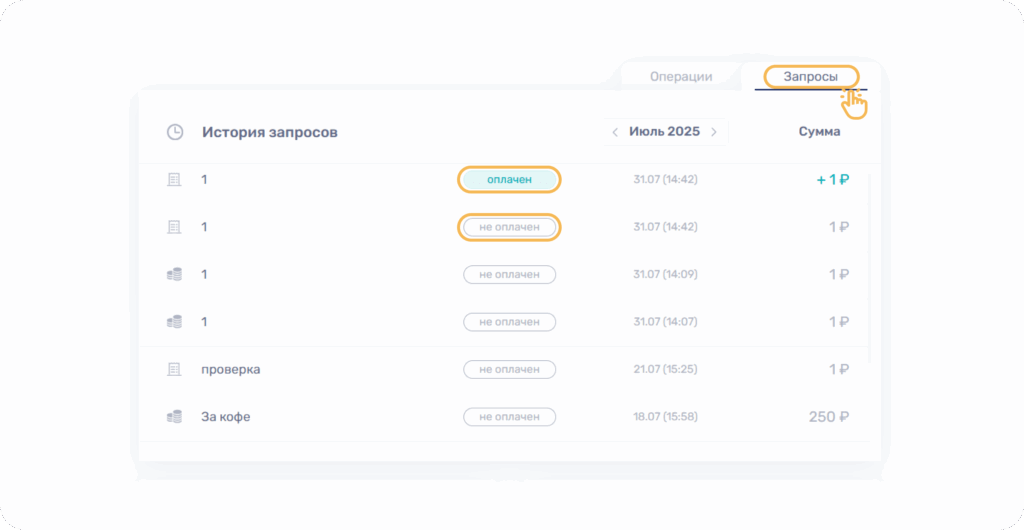Viewport: 1024px width, 530px height.
Task: Switch to the Операции tab
Action: coord(681,77)
